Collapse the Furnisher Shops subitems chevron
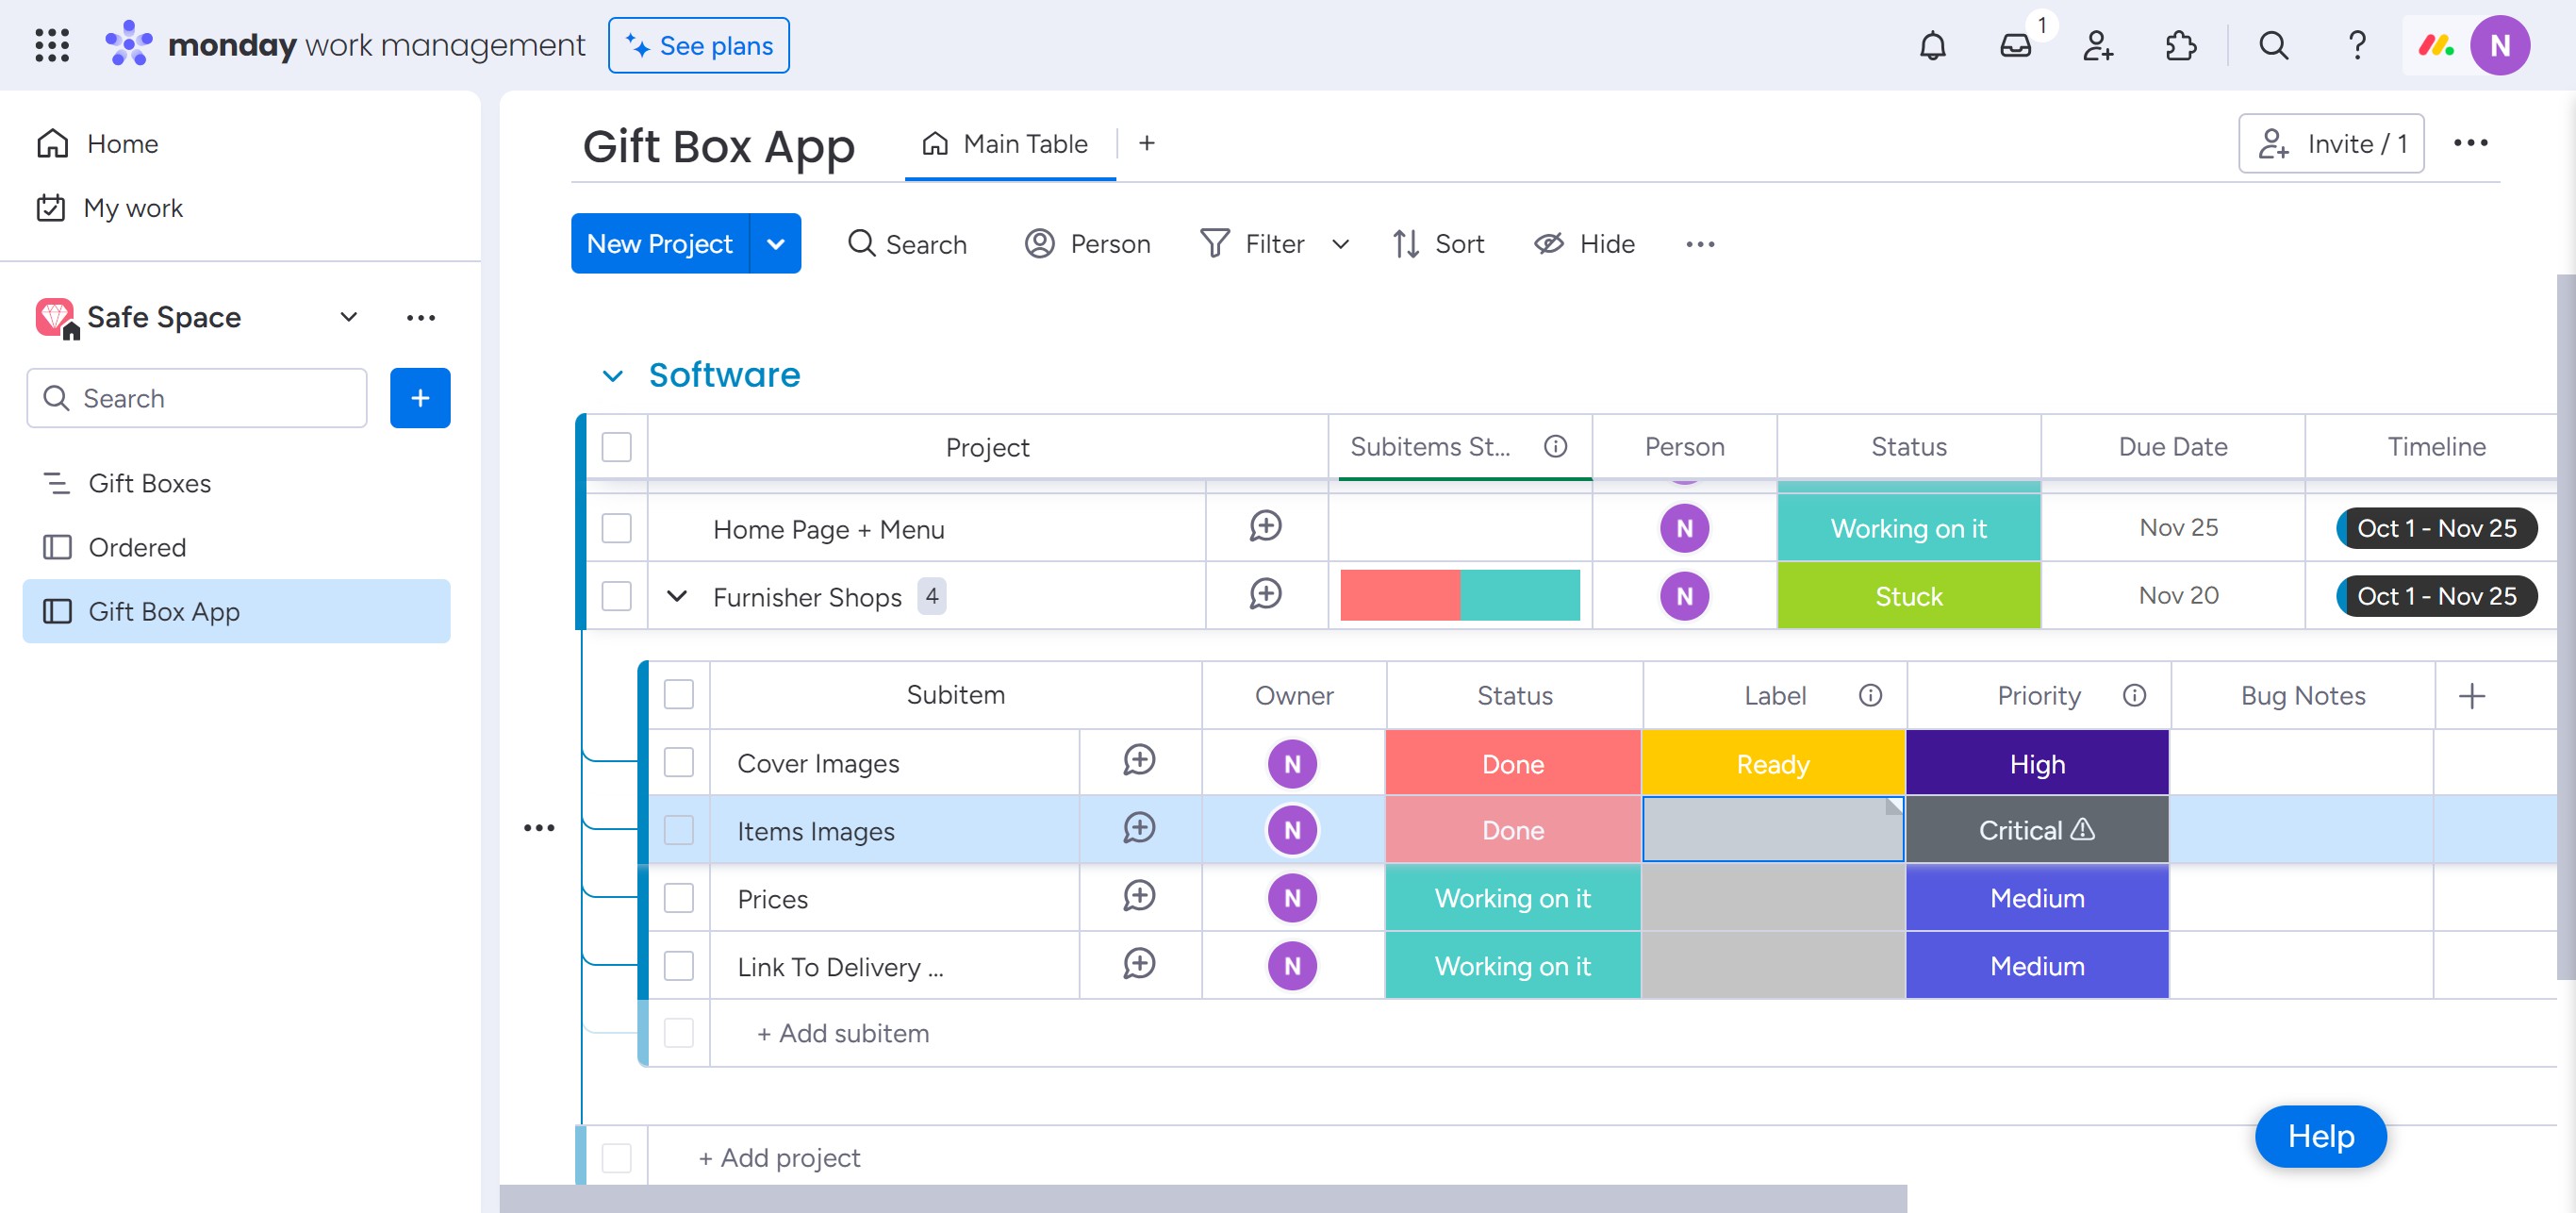The width and height of the screenshot is (2576, 1213). coord(677,596)
